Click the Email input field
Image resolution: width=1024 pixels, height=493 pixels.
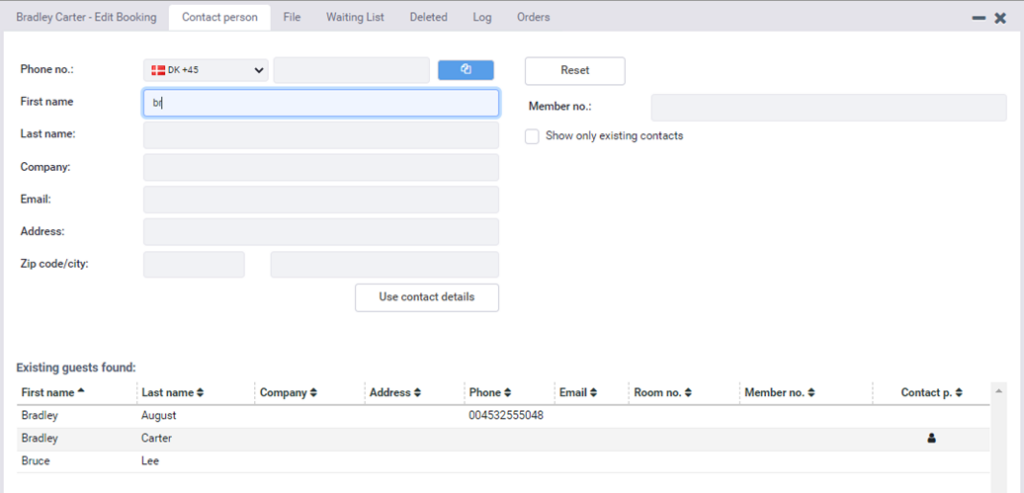(321, 200)
